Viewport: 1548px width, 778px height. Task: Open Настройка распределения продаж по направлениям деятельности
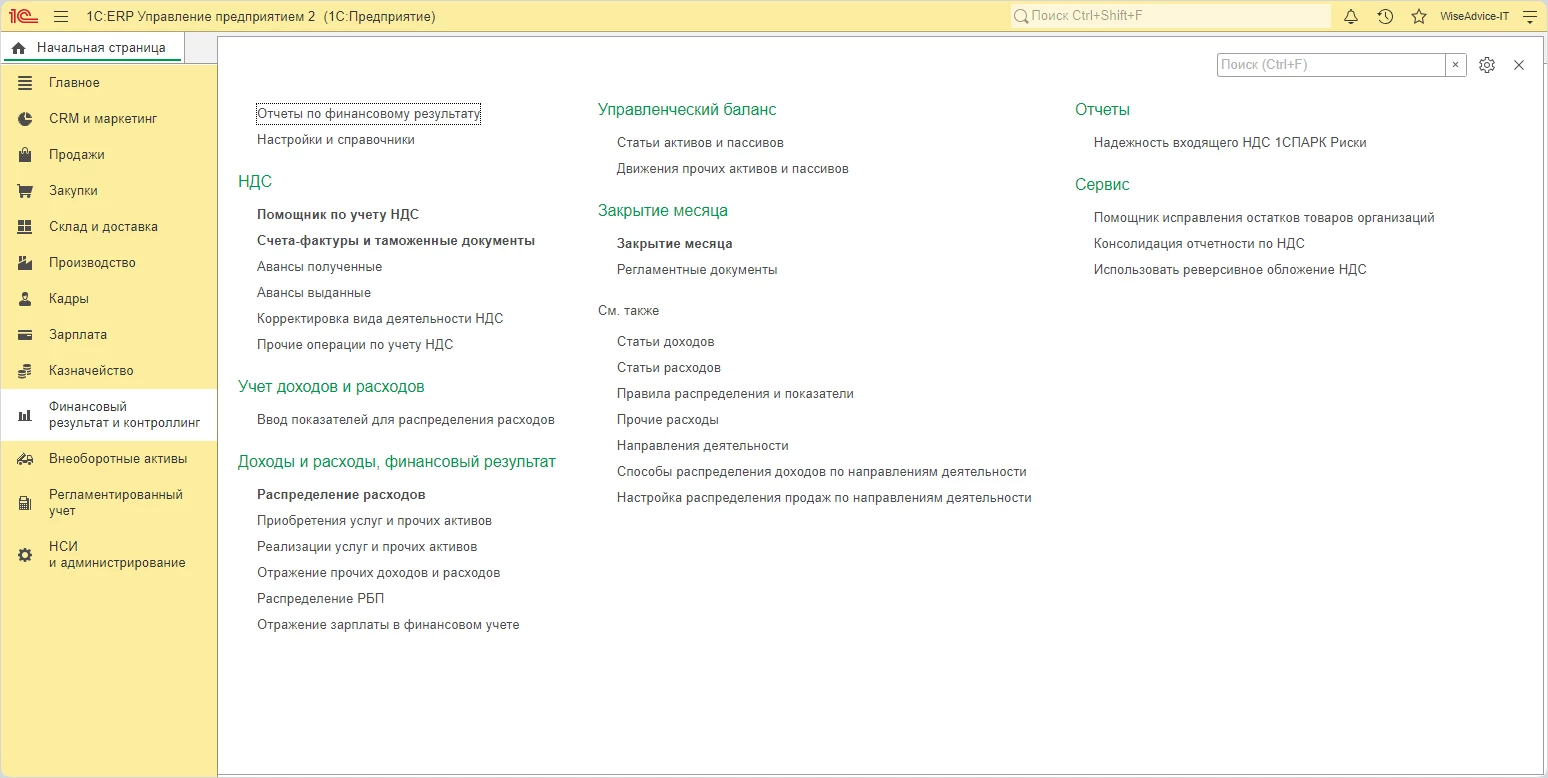(824, 498)
